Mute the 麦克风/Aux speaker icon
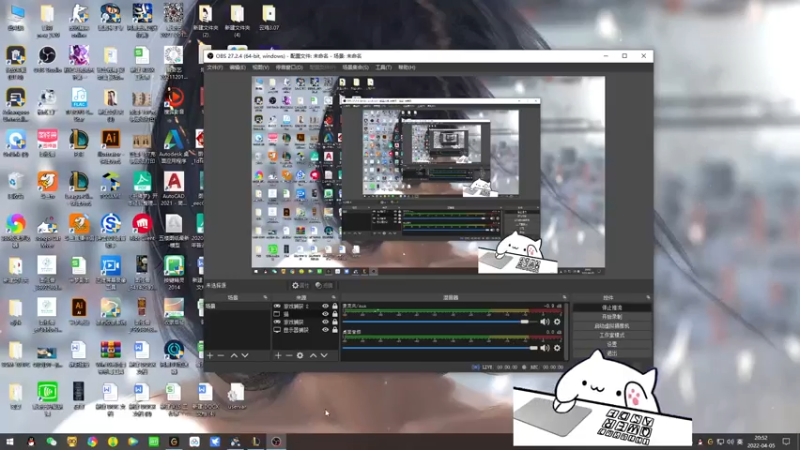 (x=545, y=321)
